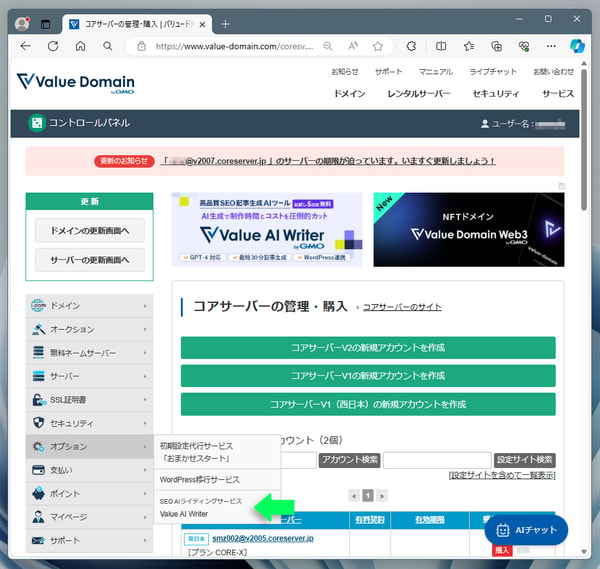Expand the オークション sidebar menu

tap(89, 329)
